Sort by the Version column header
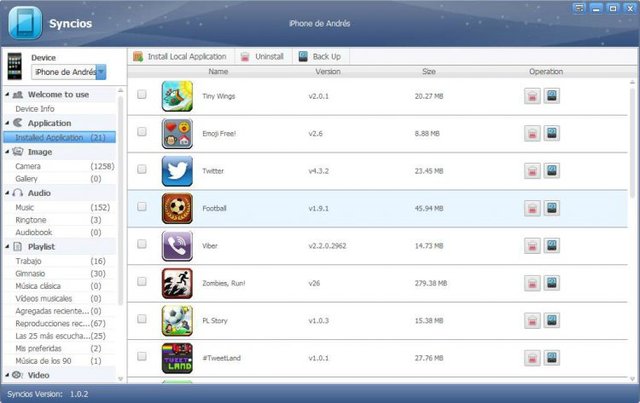Screen dimensions: 640x403 click(328, 71)
